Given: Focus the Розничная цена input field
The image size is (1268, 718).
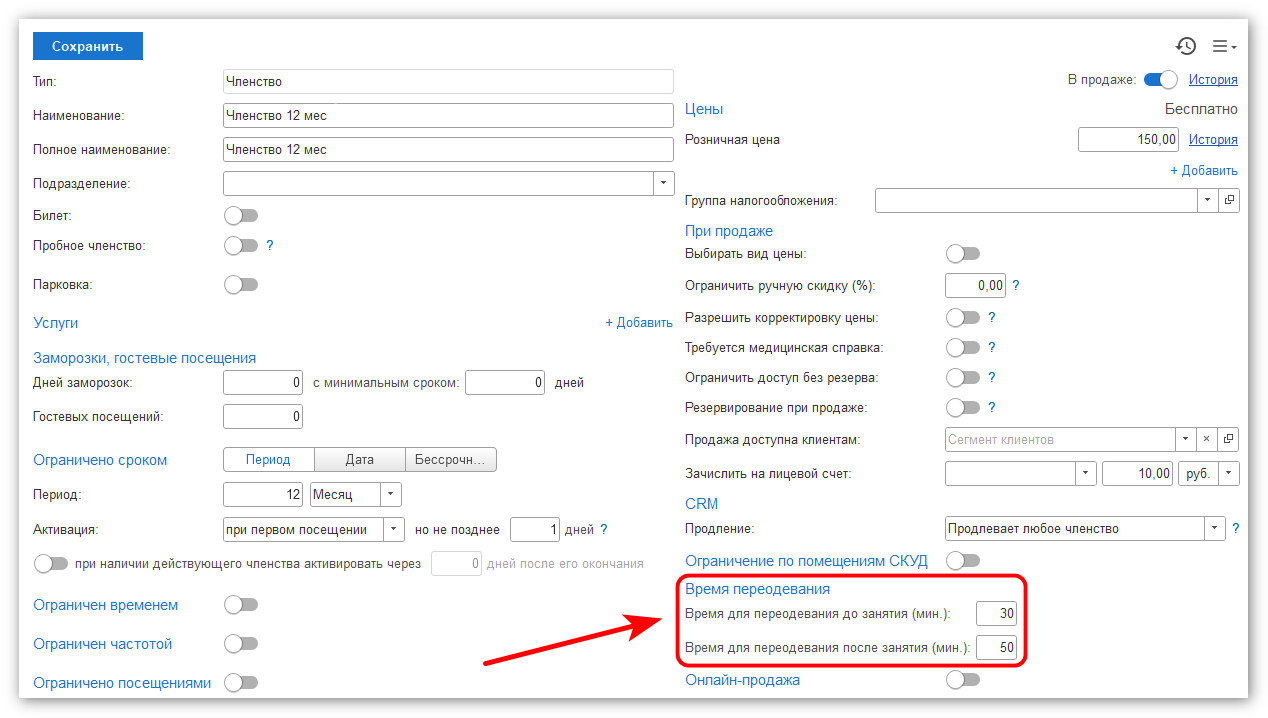Looking at the screenshot, I should (1129, 140).
